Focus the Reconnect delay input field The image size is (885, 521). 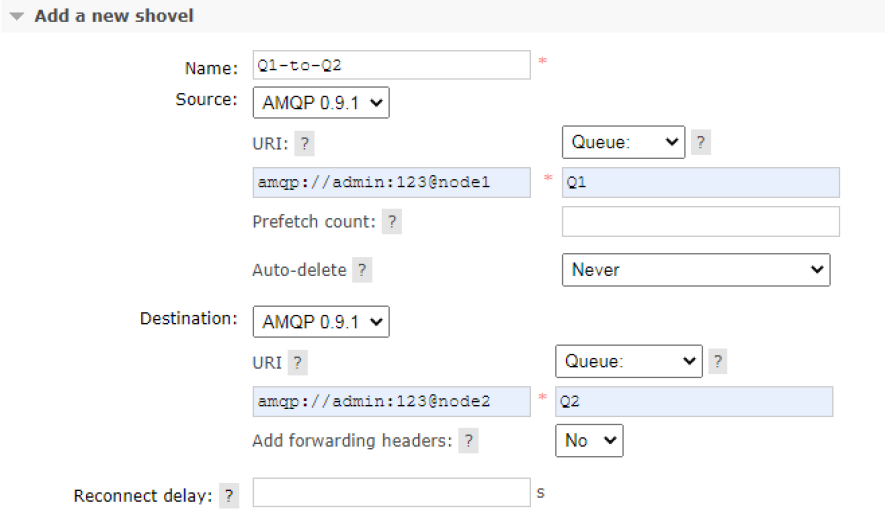(392, 493)
